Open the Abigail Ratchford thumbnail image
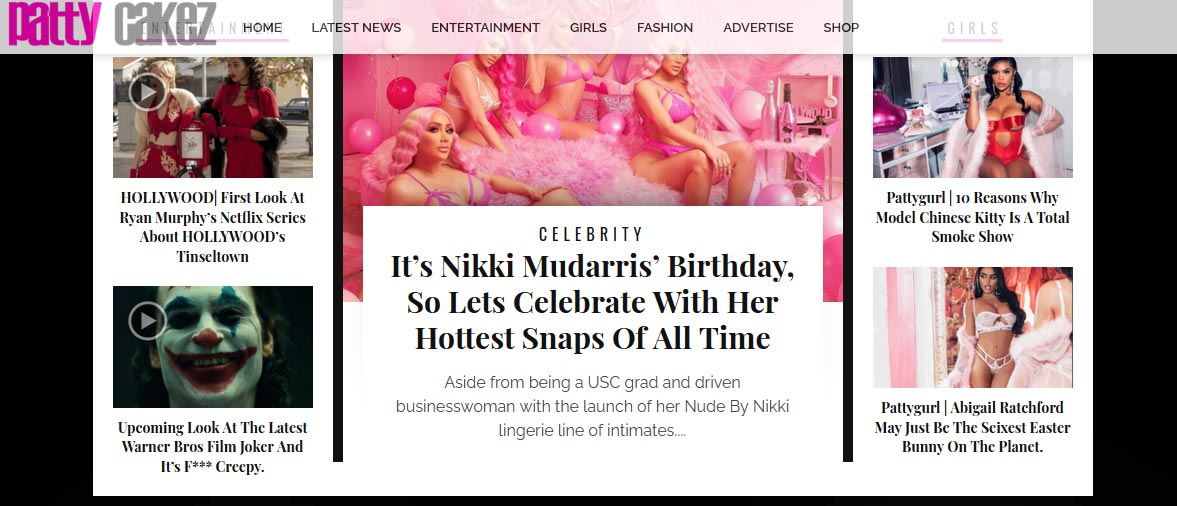This screenshot has height=506, width=1177. pyautogui.click(x=972, y=327)
